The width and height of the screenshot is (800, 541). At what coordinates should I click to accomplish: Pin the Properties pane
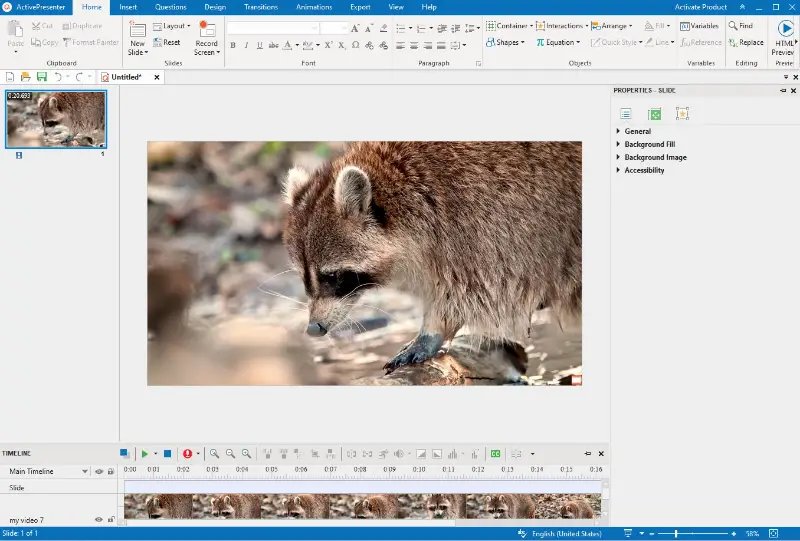coord(783,90)
